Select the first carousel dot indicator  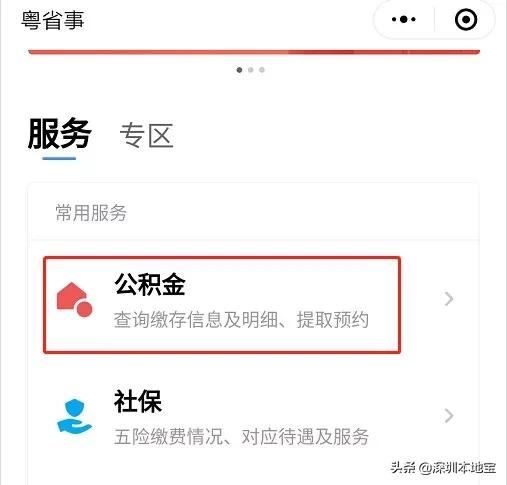coord(239,70)
